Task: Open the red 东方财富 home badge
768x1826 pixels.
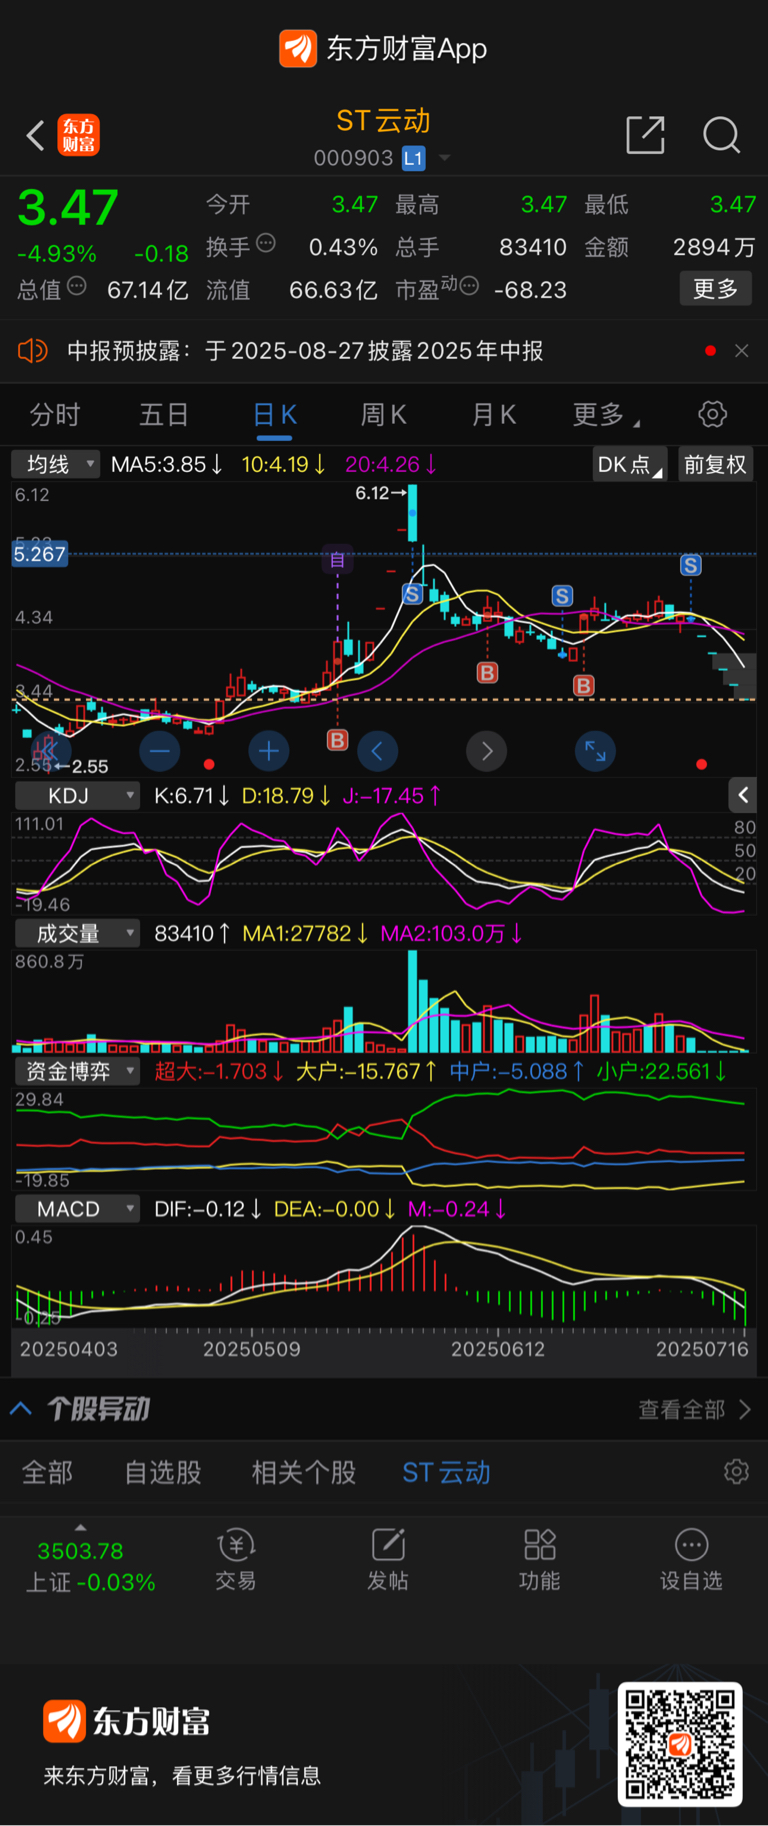Action: click(x=79, y=135)
